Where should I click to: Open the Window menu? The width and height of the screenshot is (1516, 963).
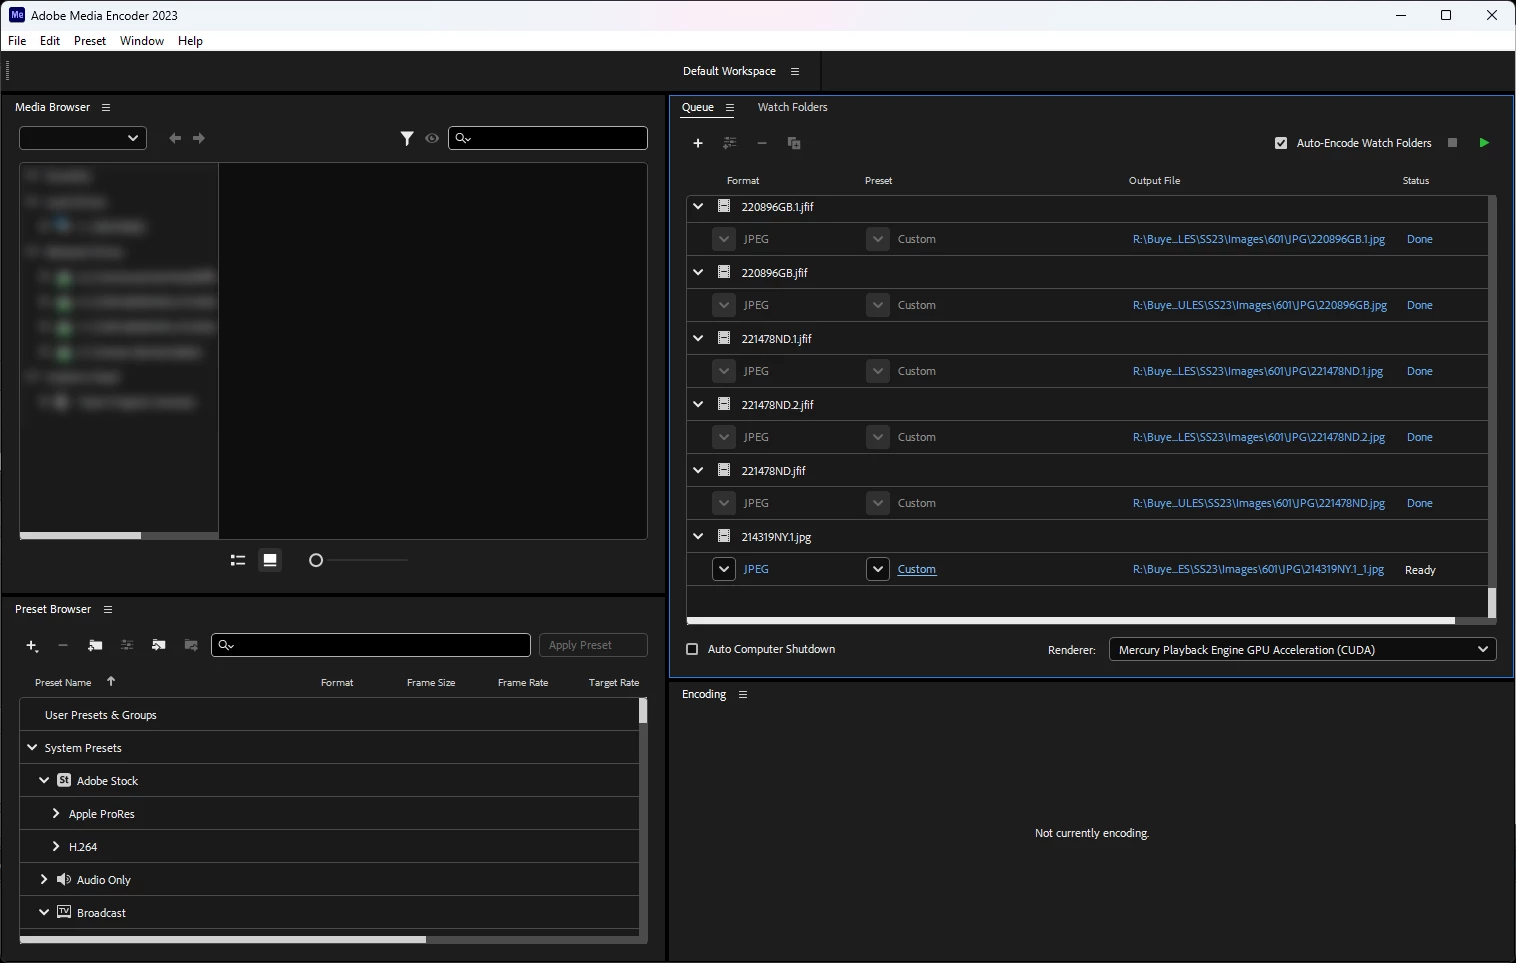(x=142, y=41)
